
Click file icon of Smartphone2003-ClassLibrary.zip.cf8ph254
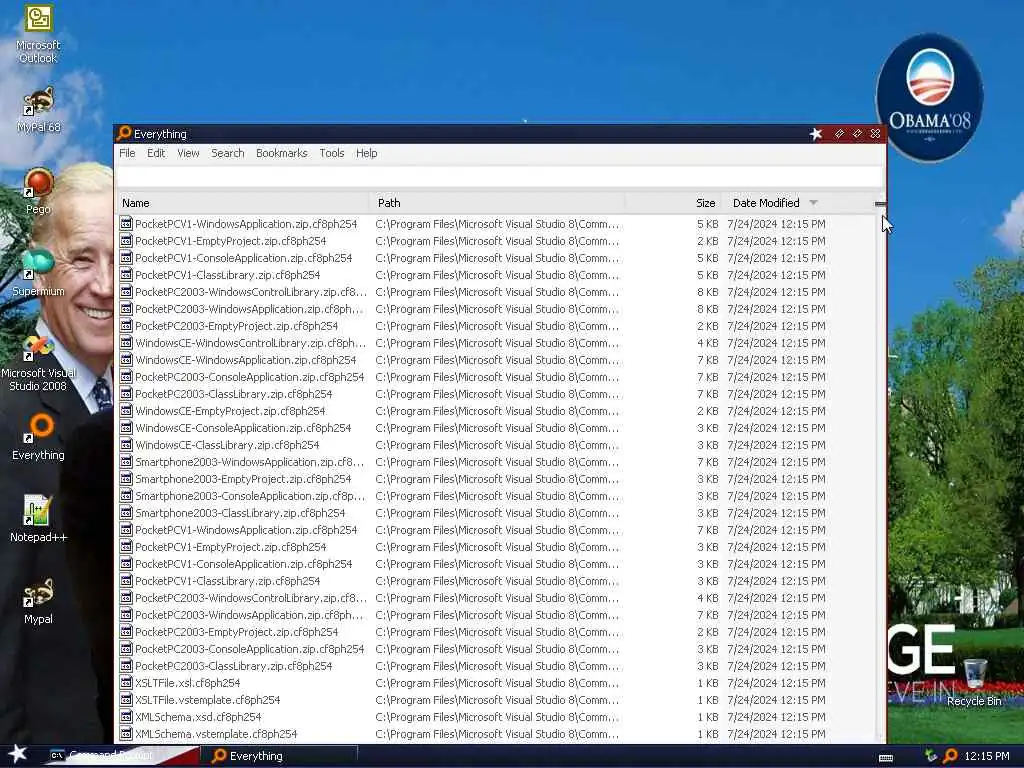[126, 513]
